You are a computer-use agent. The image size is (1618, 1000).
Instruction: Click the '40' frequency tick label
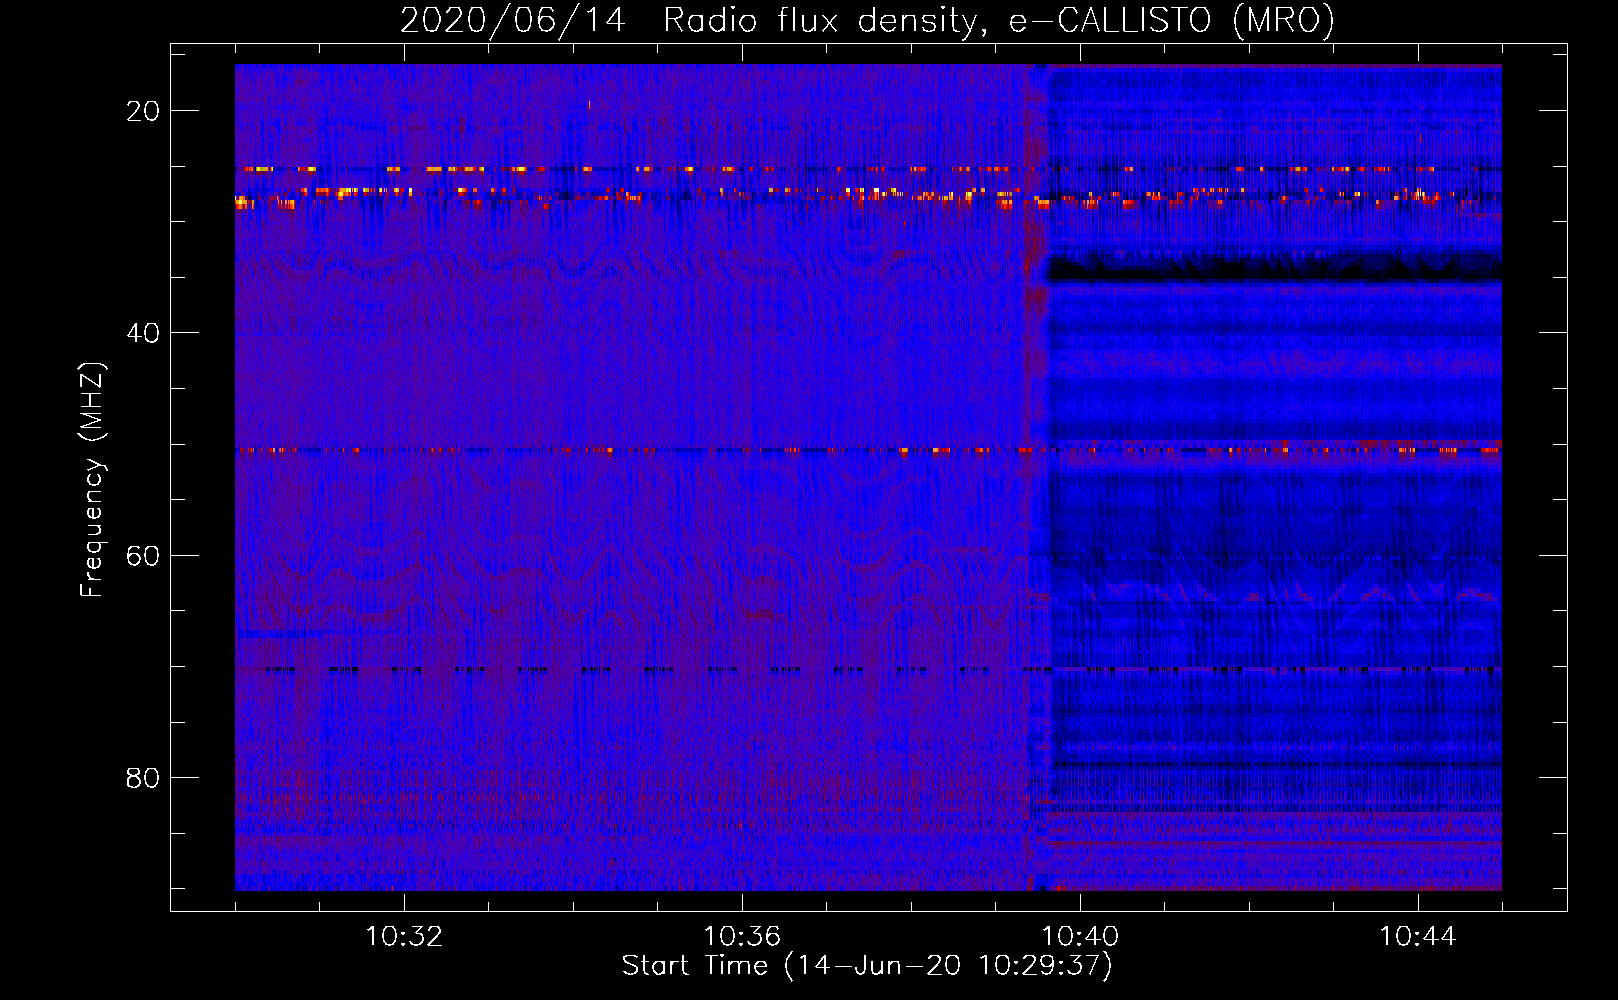143,333
